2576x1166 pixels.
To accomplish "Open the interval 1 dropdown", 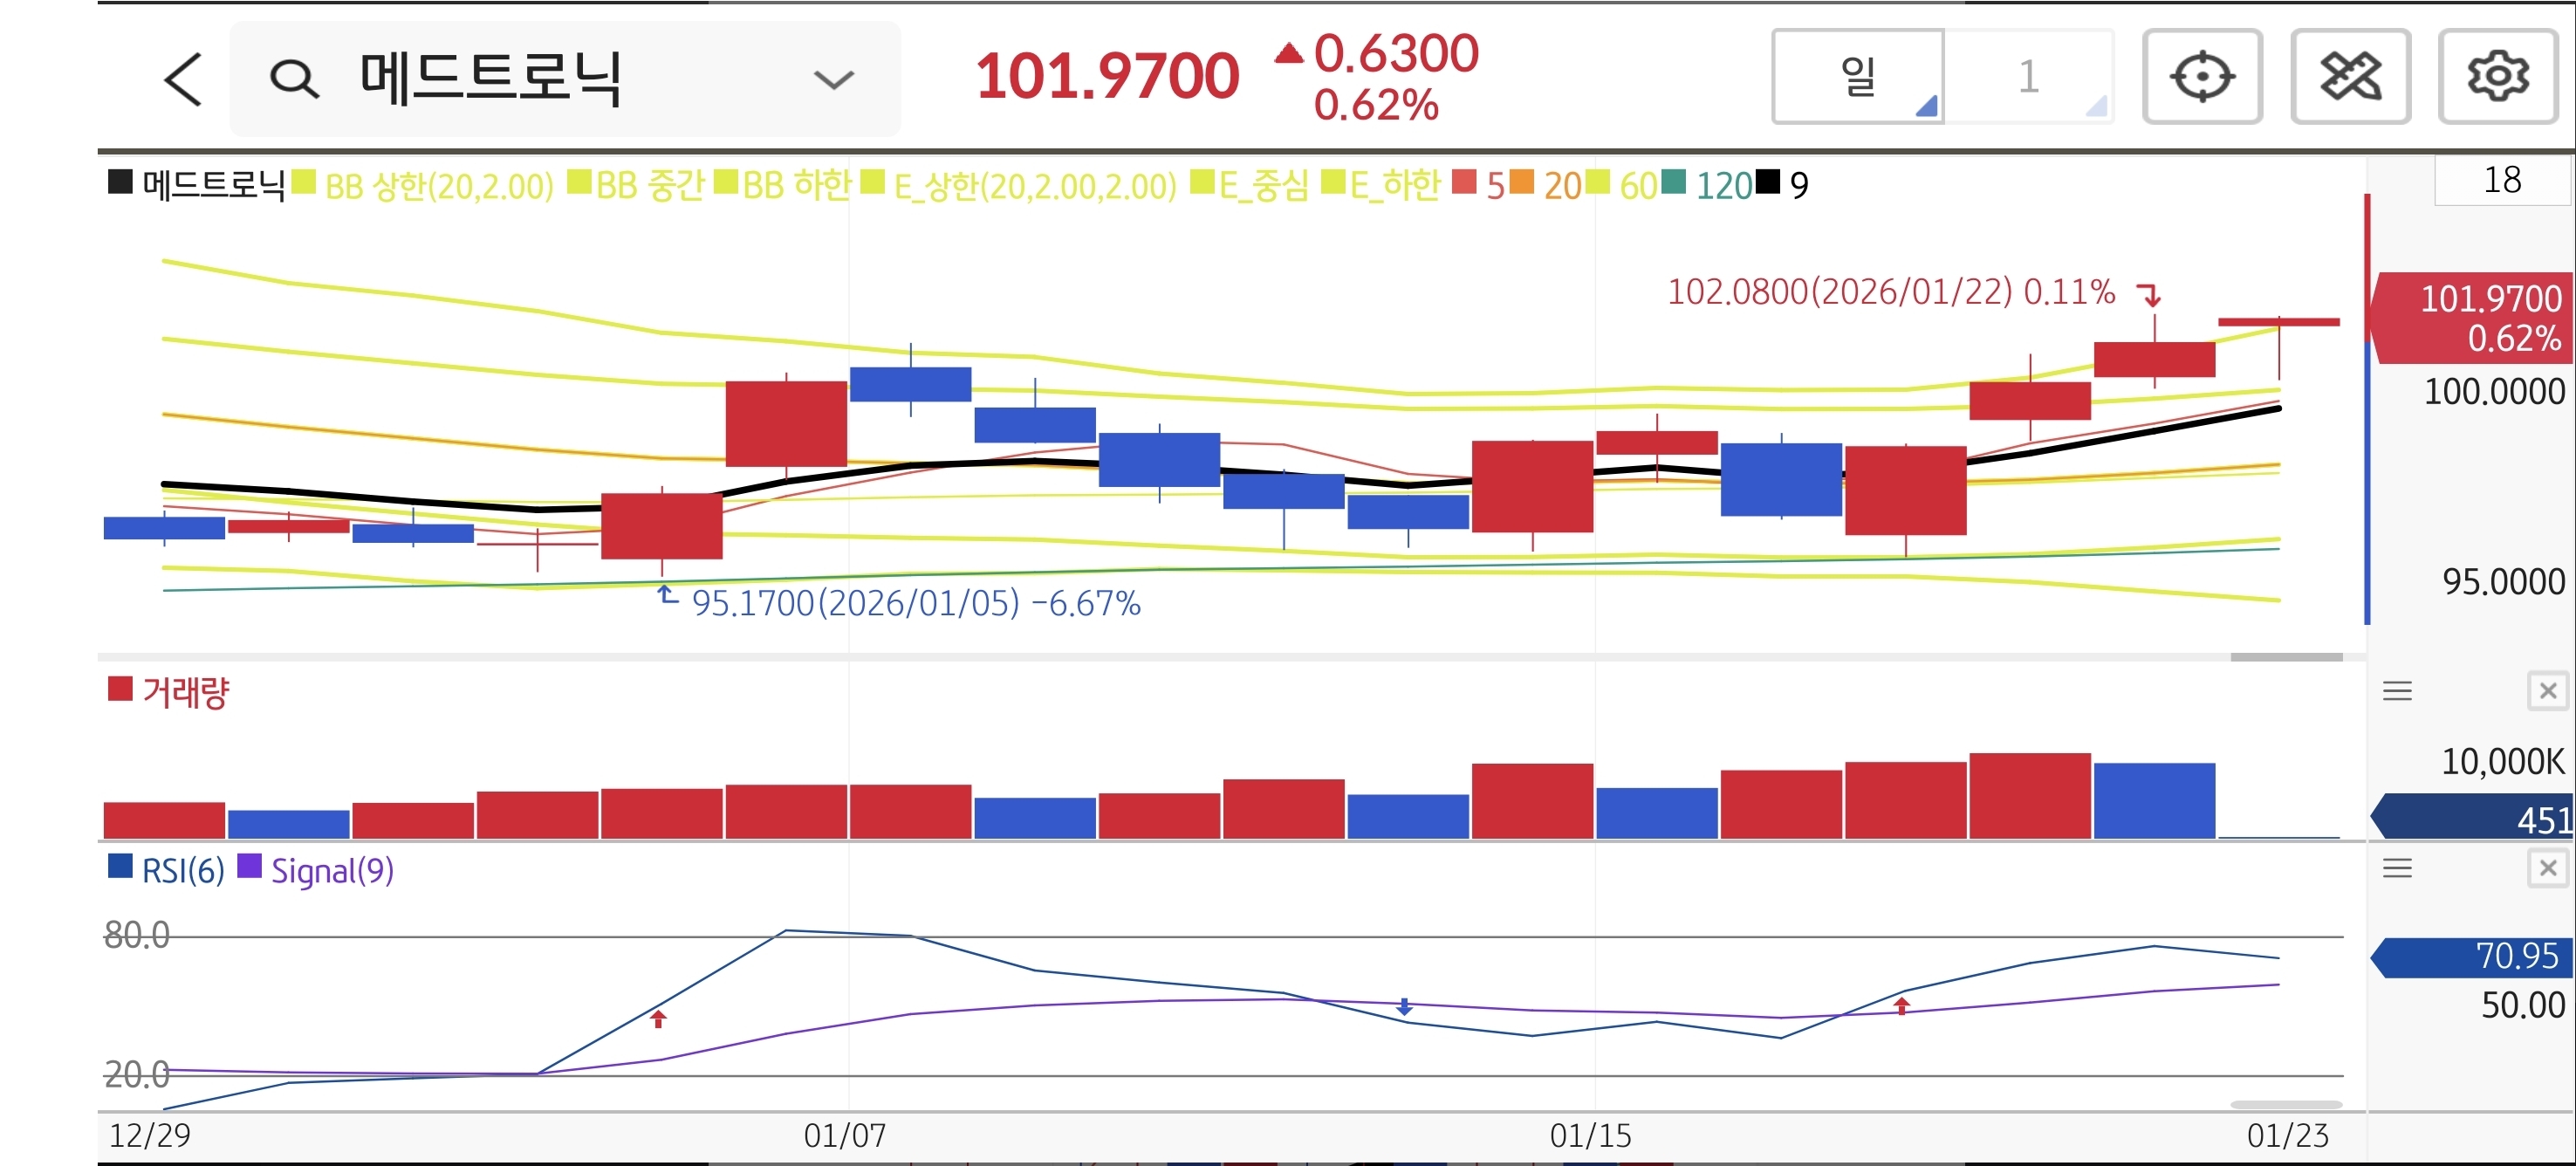I will tap(2029, 77).
